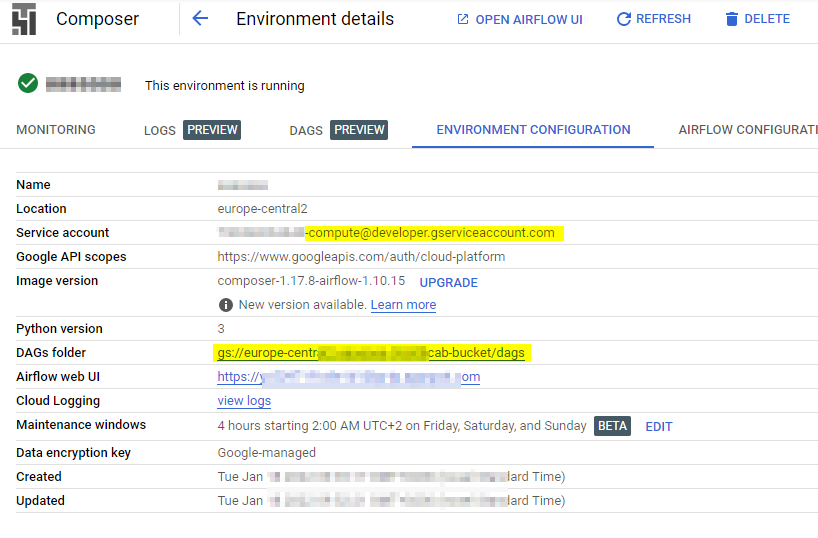The image size is (818, 538).
Task: Click the Composer title text
Action: (98, 19)
